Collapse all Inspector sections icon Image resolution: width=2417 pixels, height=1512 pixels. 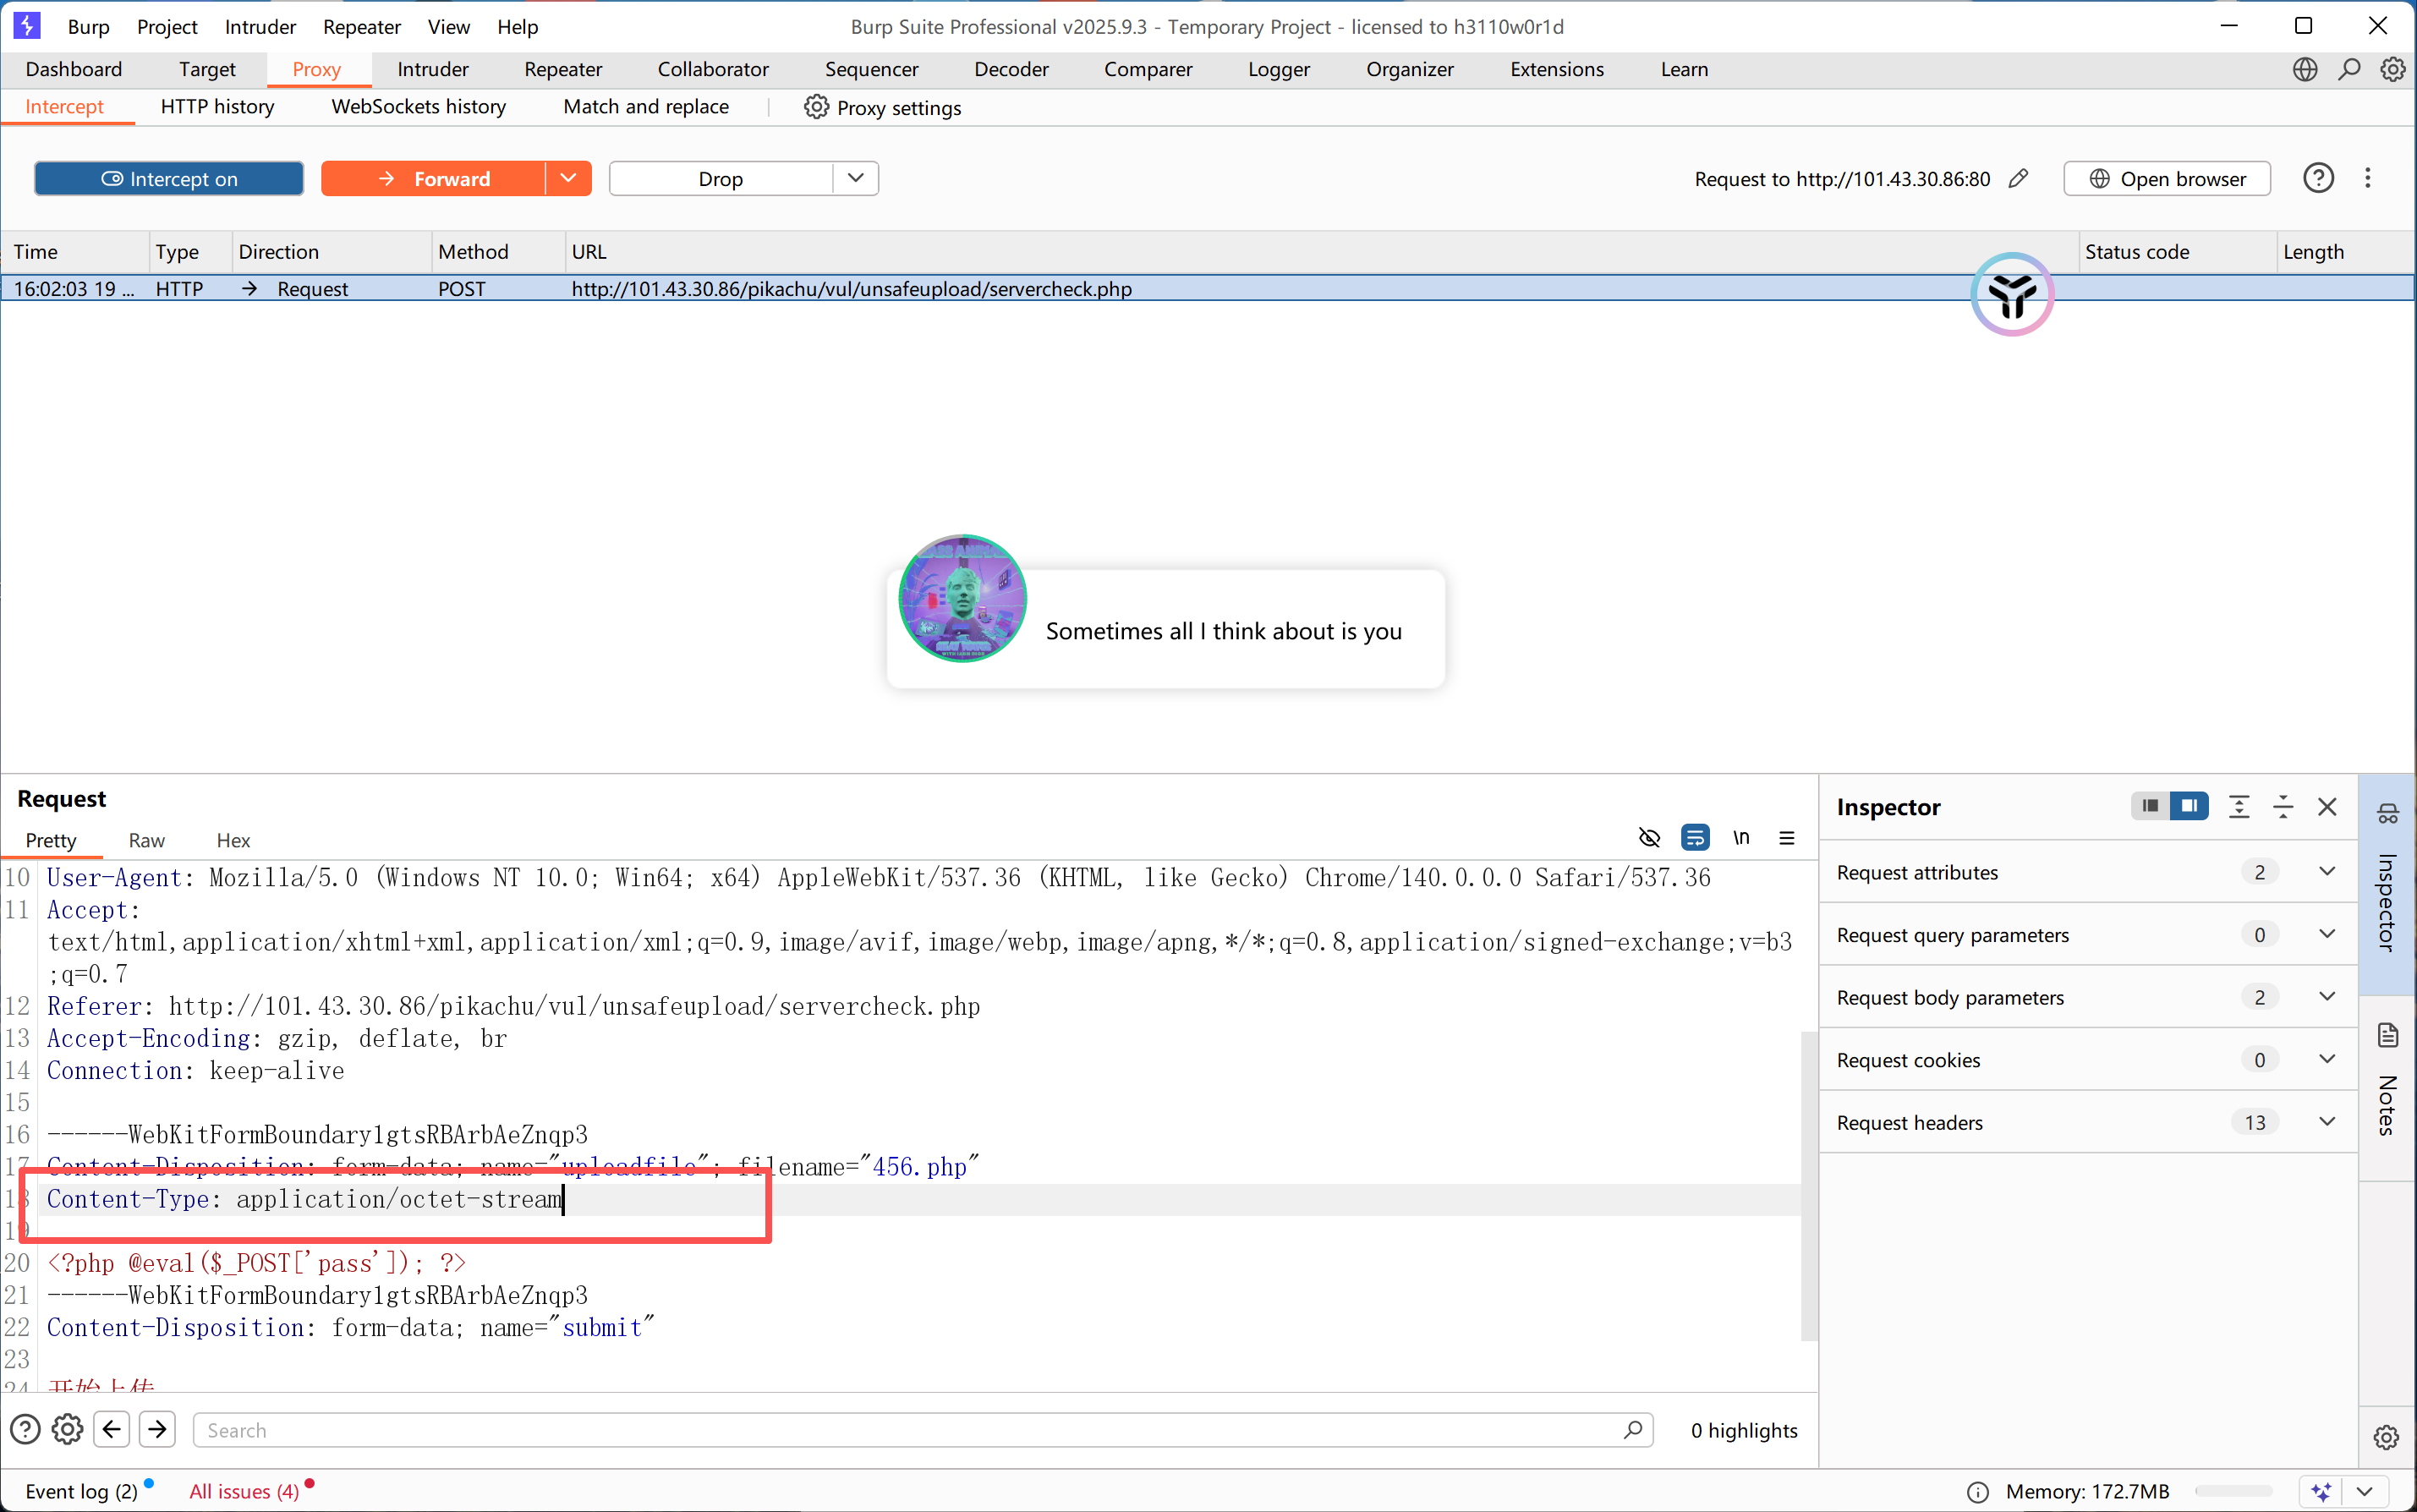pos(2283,806)
